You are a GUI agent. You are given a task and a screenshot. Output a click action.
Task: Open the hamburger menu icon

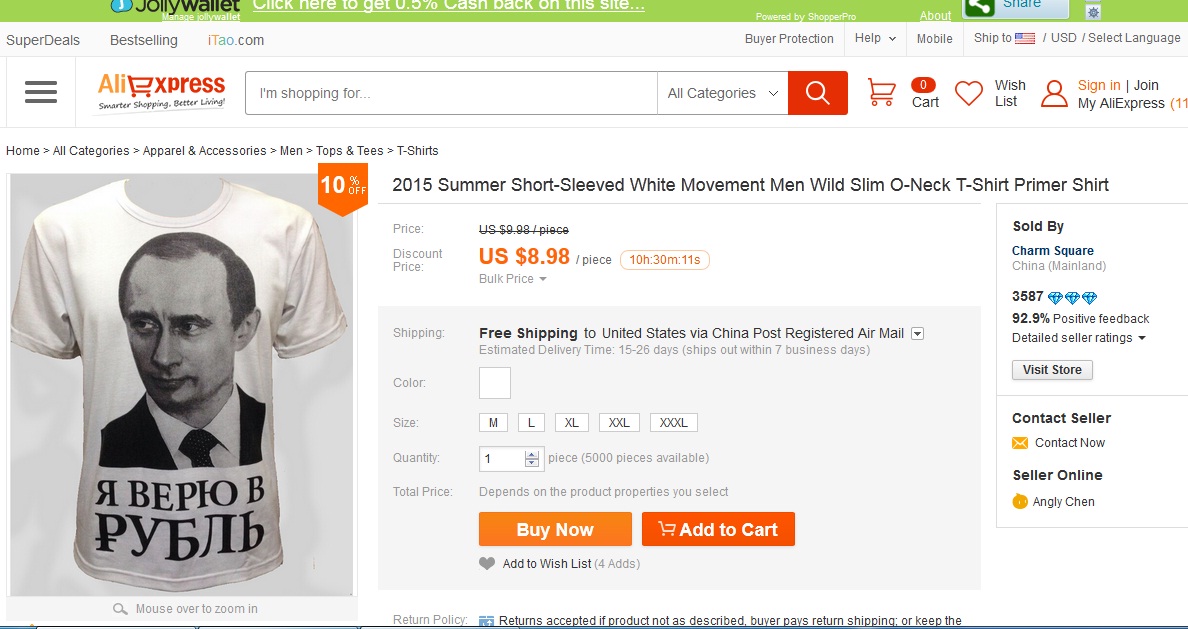tap(41, 93)
